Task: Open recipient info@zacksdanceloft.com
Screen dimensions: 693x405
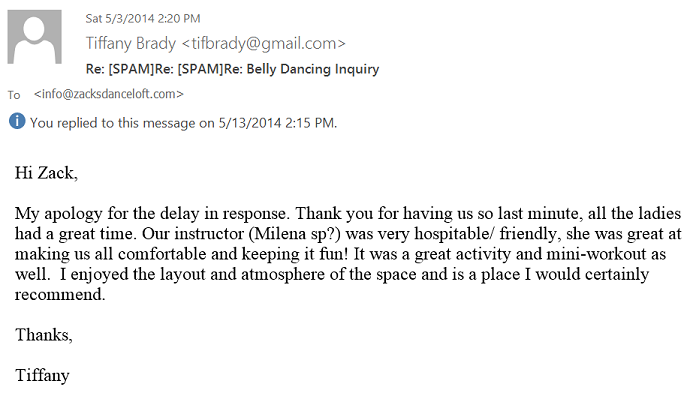Action: pos(109,94)
